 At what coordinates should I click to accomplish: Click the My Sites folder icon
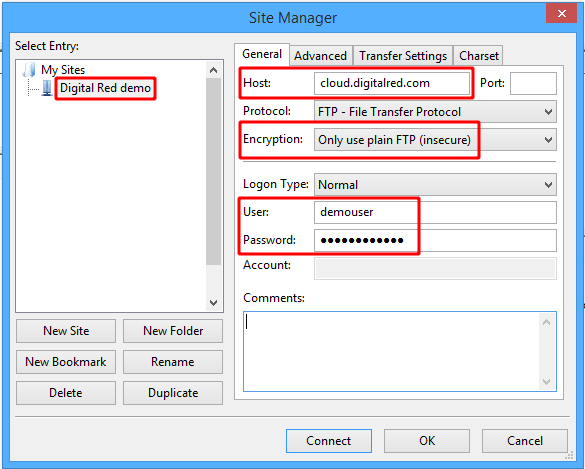[x=29, y=70]
